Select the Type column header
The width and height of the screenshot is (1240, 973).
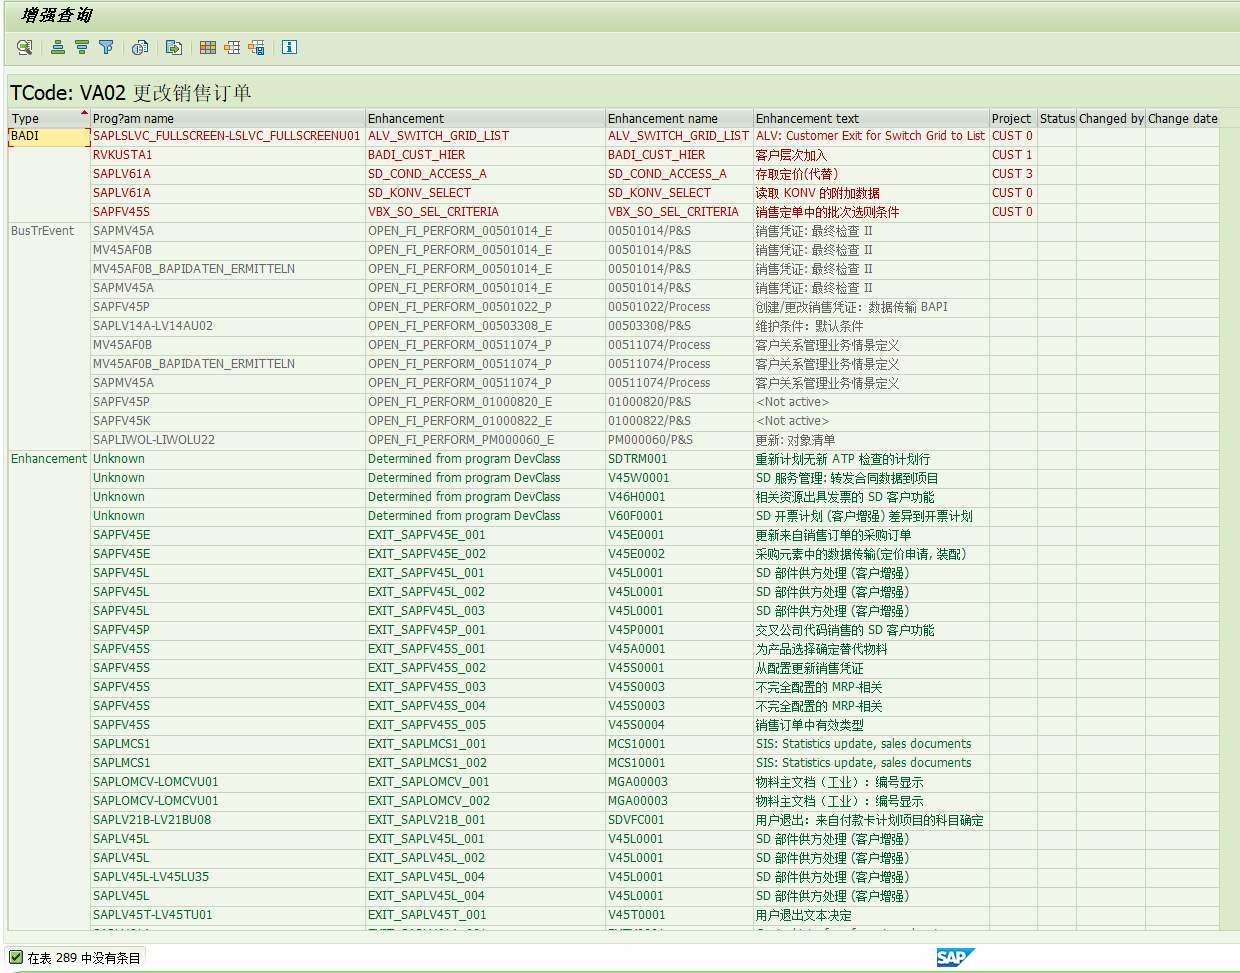point(49,118)
